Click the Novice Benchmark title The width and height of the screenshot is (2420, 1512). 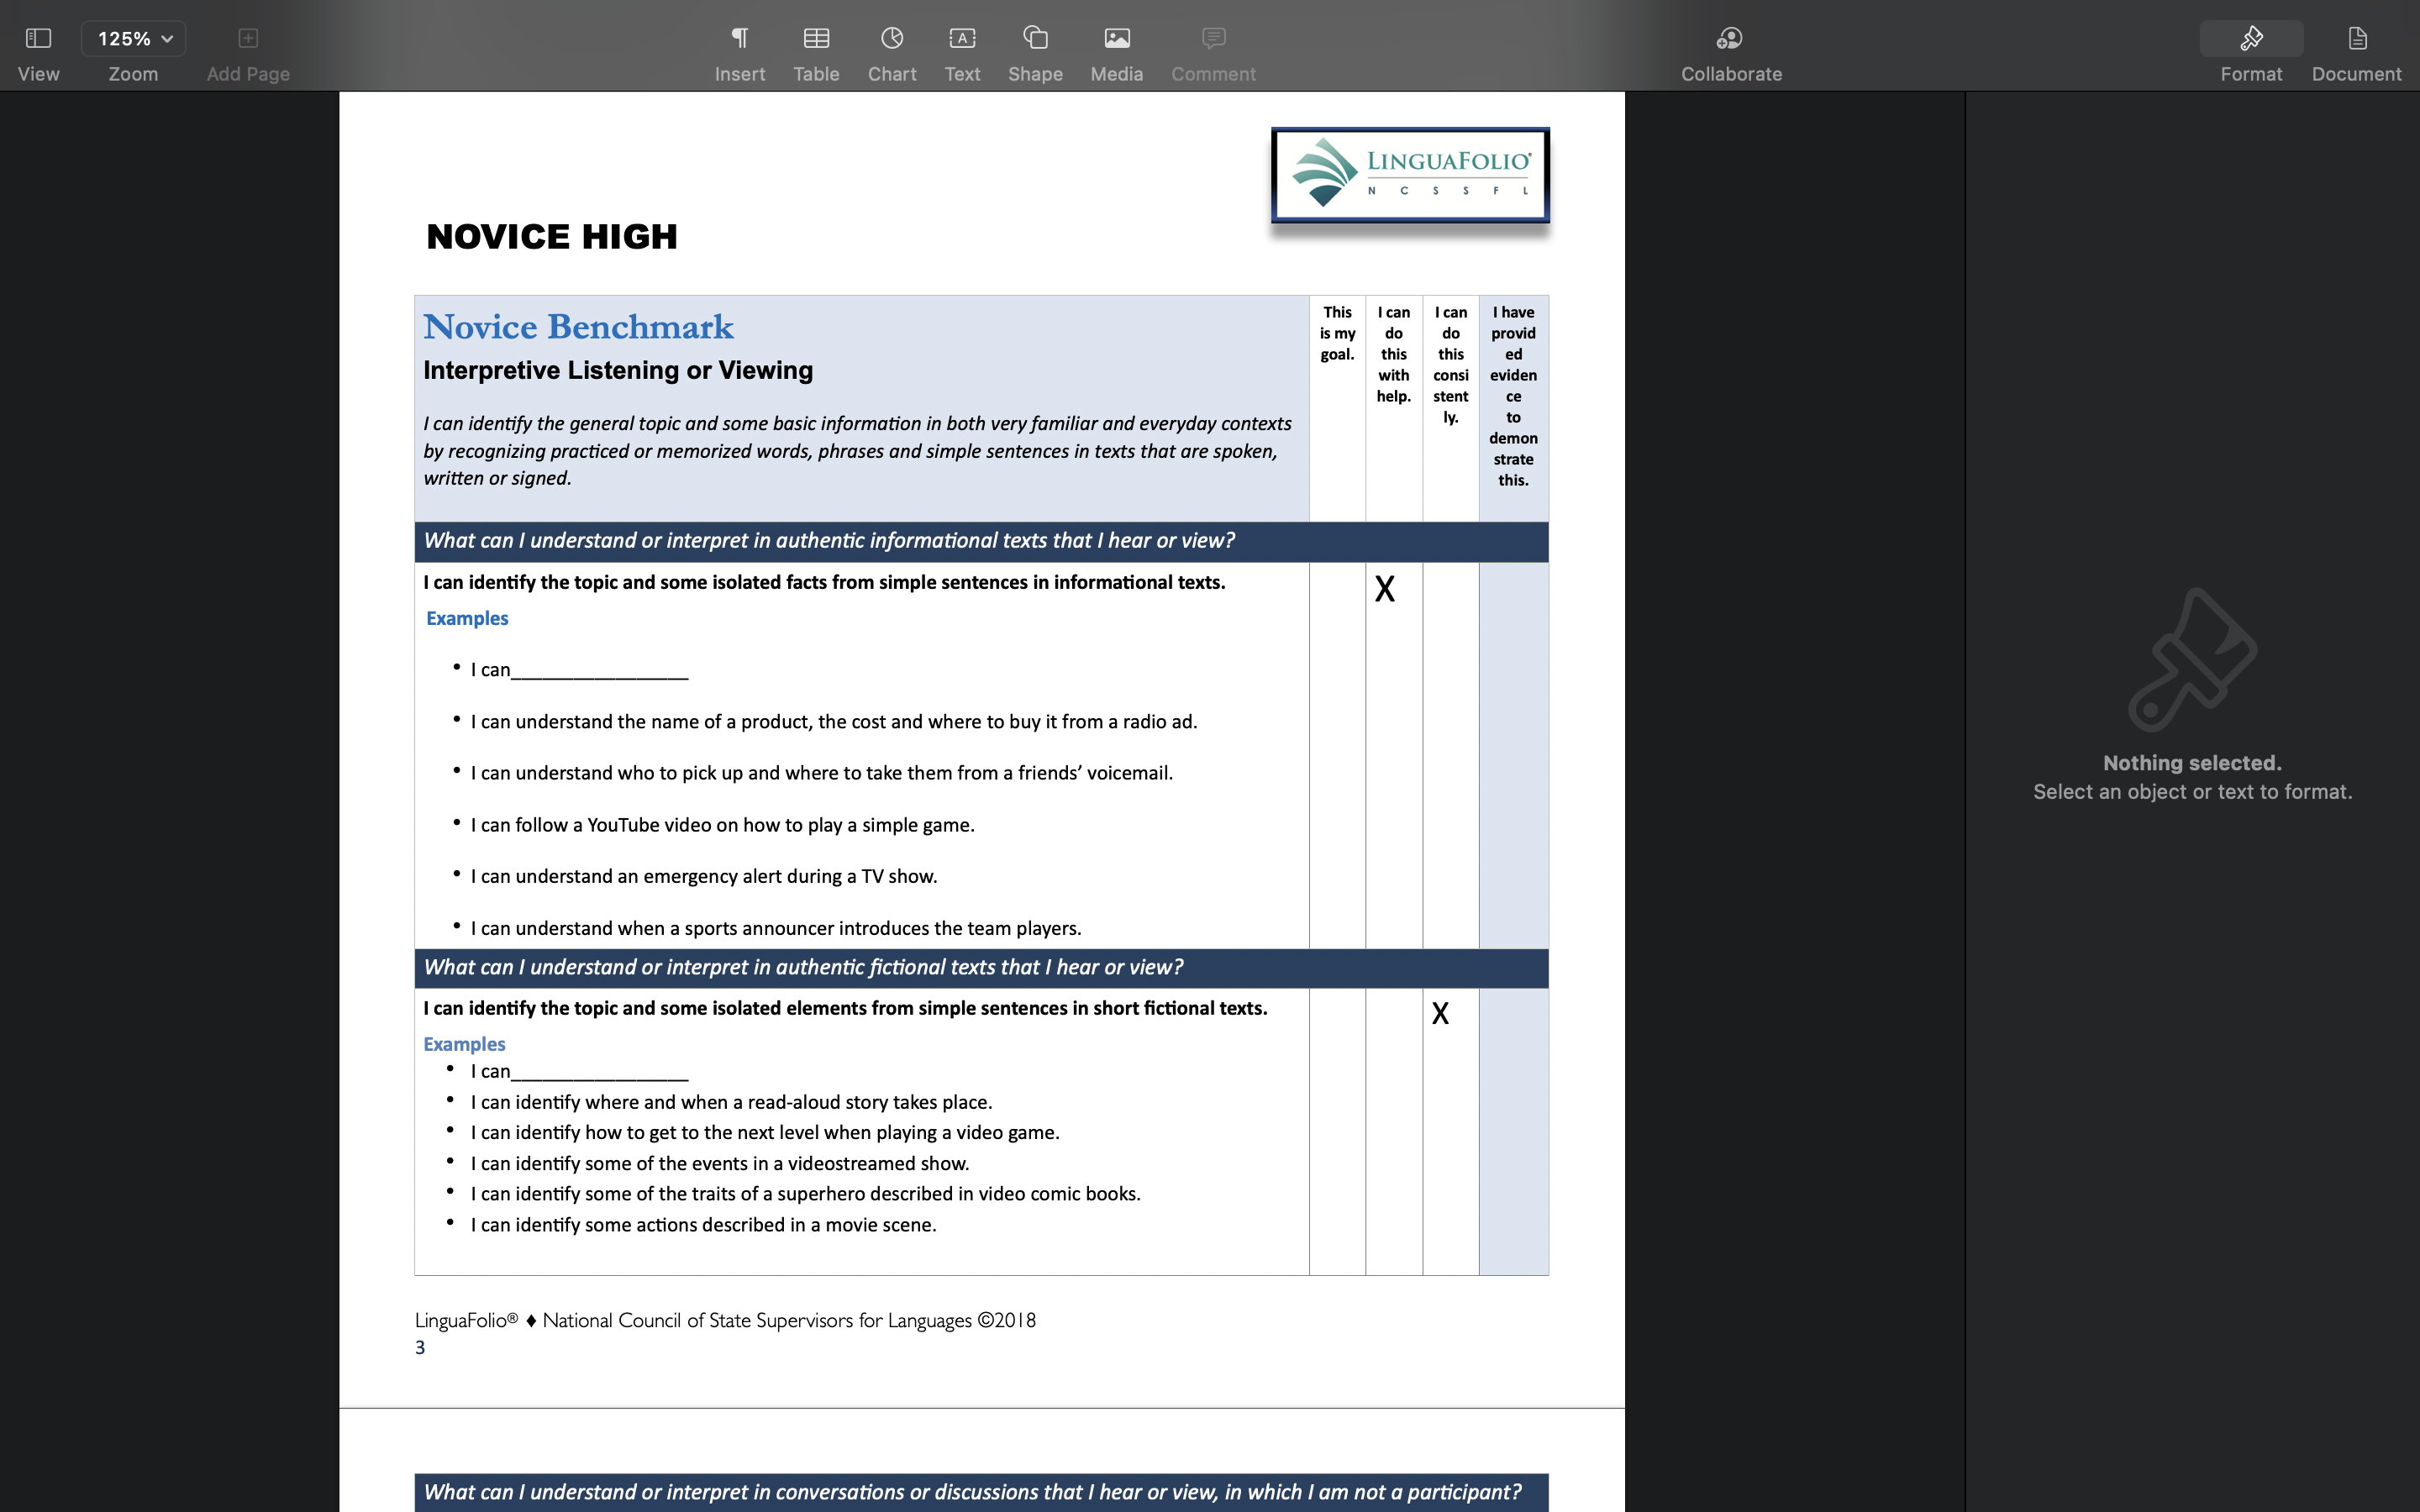[578, 327]
